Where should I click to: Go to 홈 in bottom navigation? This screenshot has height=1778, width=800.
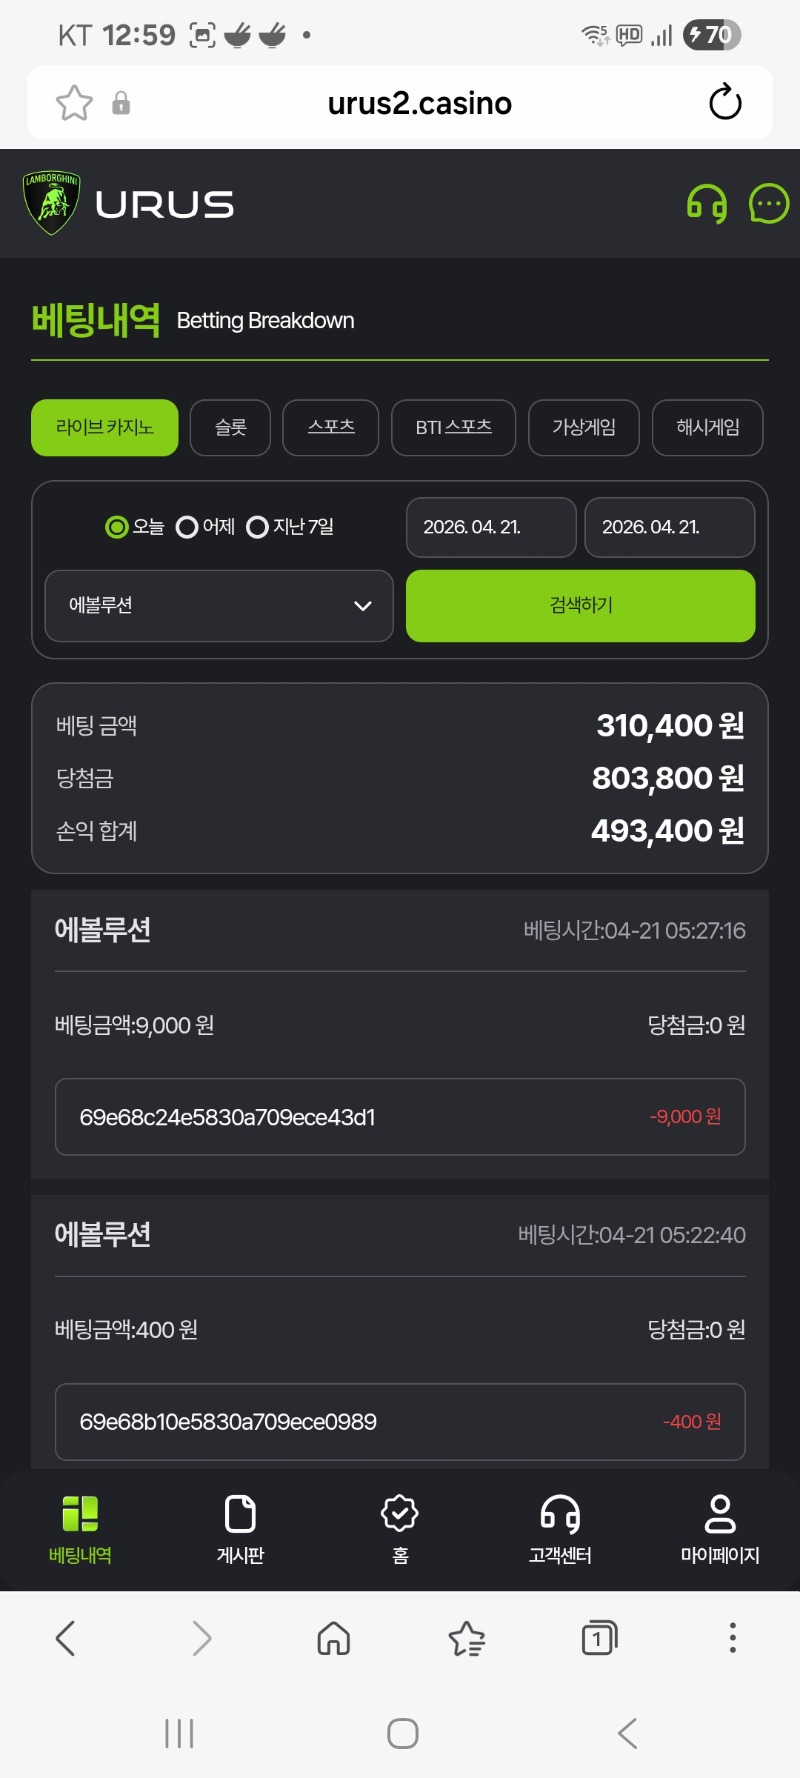[x=400, y=1528]
